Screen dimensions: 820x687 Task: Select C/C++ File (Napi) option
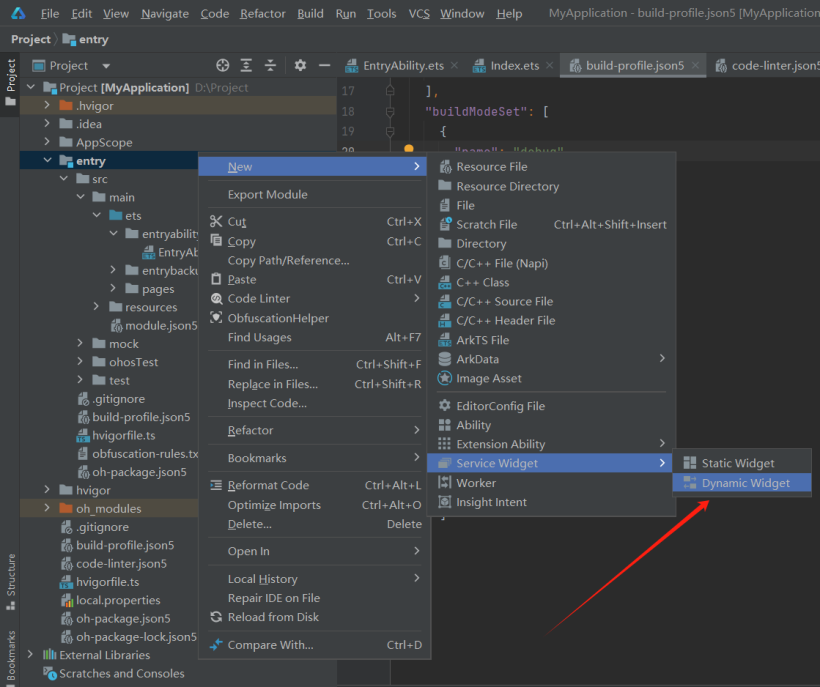click(x=551, y=263)
